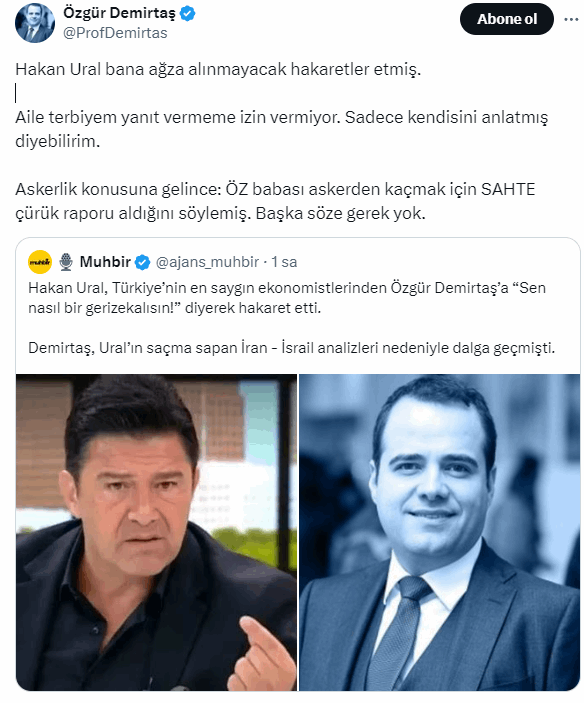Click the 1 sa timestamp
The height and width of the screenshot is (703, 584).
[x=284, y=262]
